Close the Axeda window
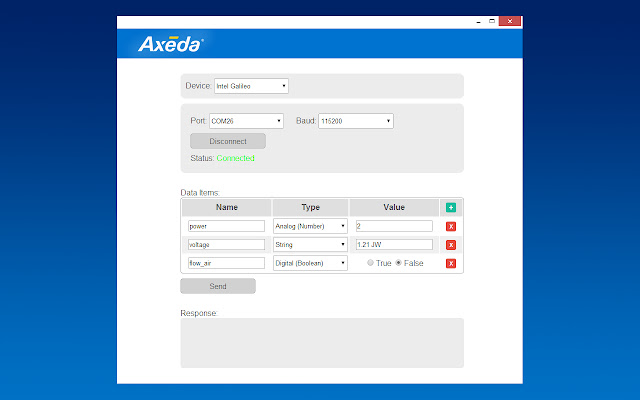 click(510, 21)
